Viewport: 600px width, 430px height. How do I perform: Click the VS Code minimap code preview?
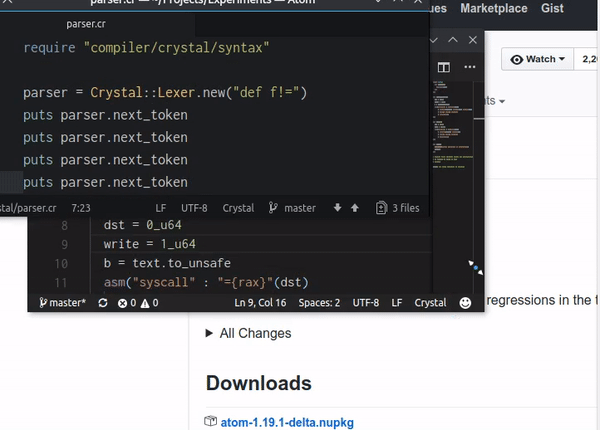point(453,124)
